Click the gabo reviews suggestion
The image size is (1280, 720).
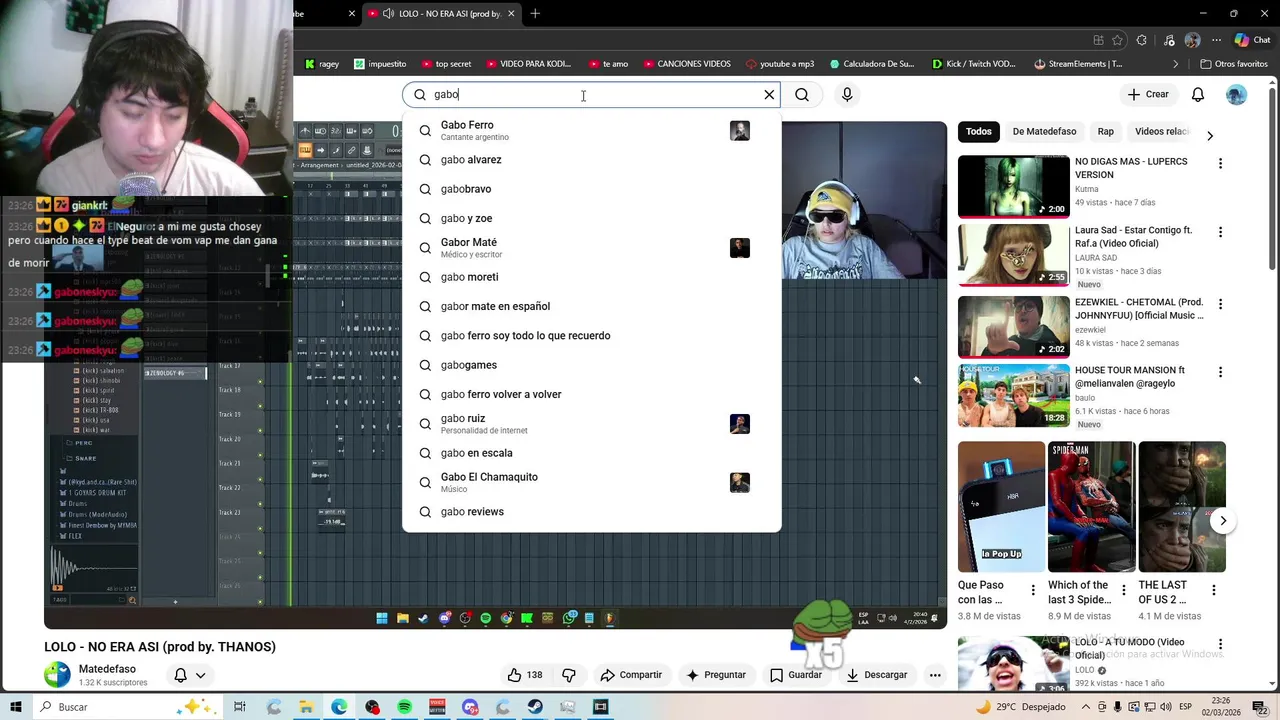(591, 512)
